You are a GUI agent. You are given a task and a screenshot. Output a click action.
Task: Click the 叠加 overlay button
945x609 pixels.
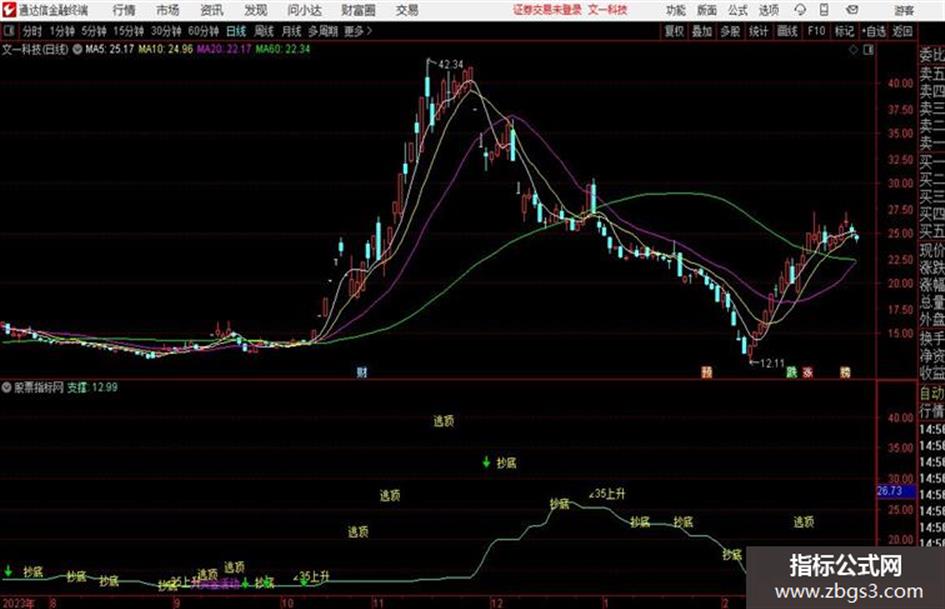click(702, 31)
